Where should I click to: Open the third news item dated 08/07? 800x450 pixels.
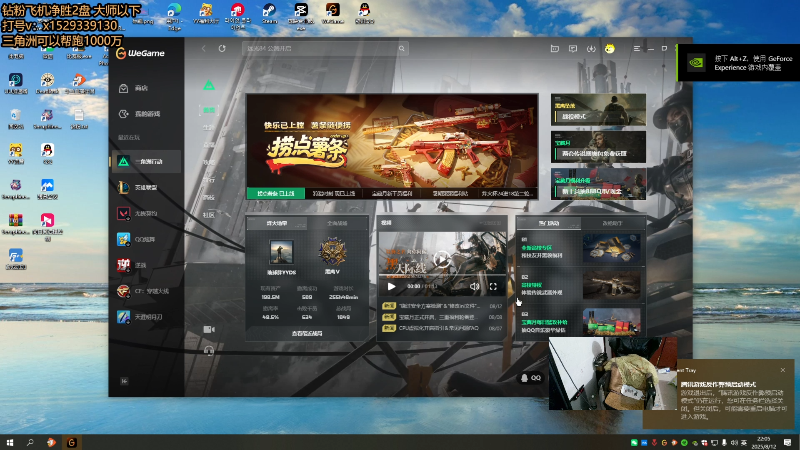click(442, 328)
